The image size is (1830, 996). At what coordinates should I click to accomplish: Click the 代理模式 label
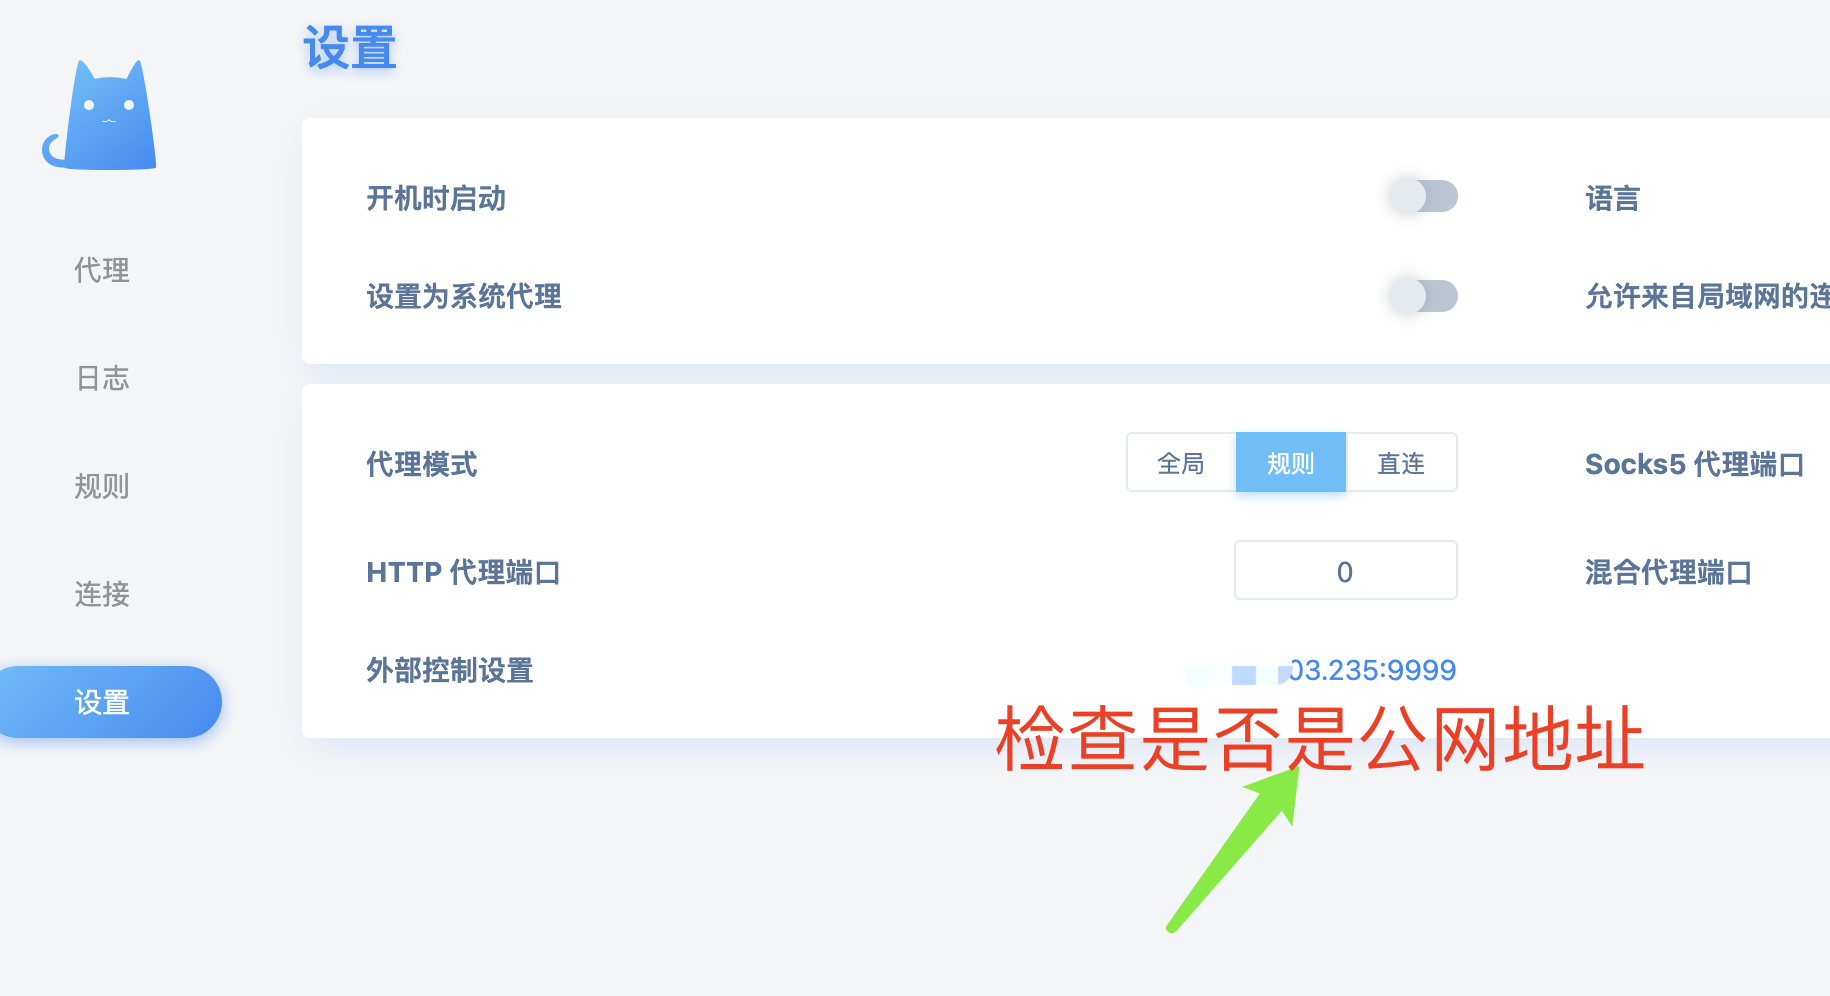[422, 464]
